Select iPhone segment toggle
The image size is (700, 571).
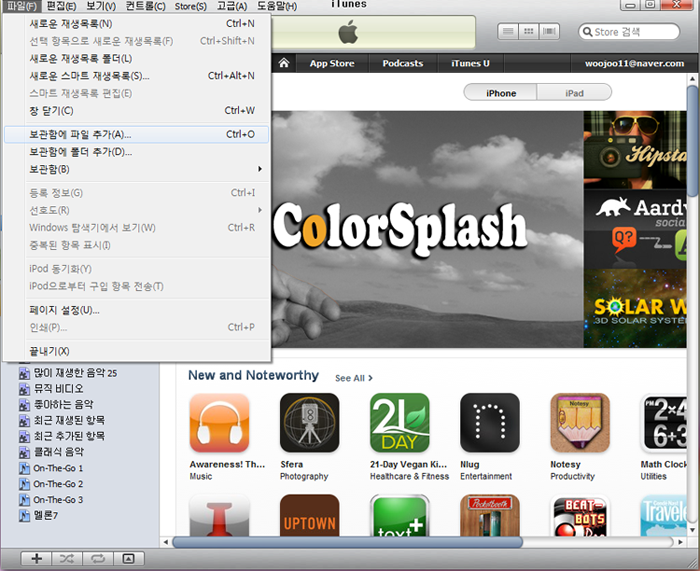click(x=501, y=93)
